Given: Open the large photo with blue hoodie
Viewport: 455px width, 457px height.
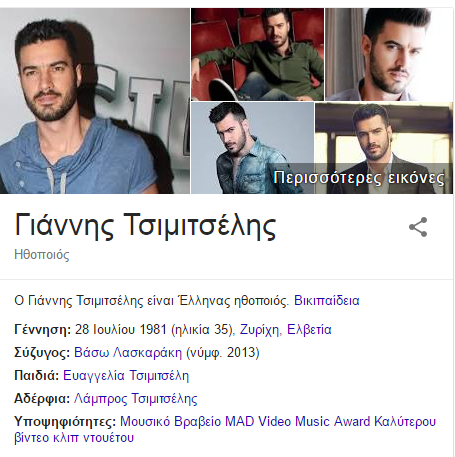Looking at the screenshot, I should (95, 101).
